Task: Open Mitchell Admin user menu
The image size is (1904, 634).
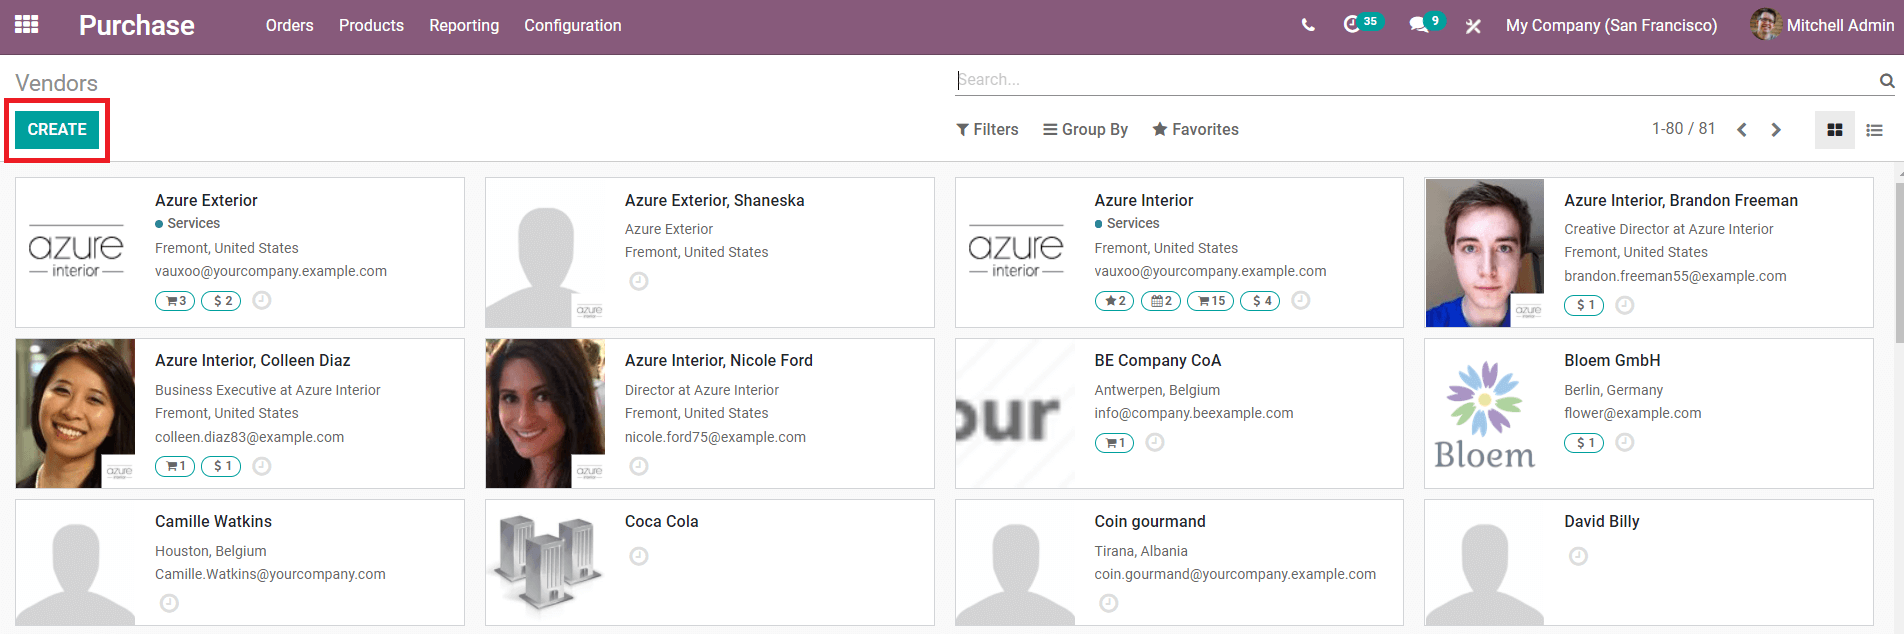Action: (1822, 25)
